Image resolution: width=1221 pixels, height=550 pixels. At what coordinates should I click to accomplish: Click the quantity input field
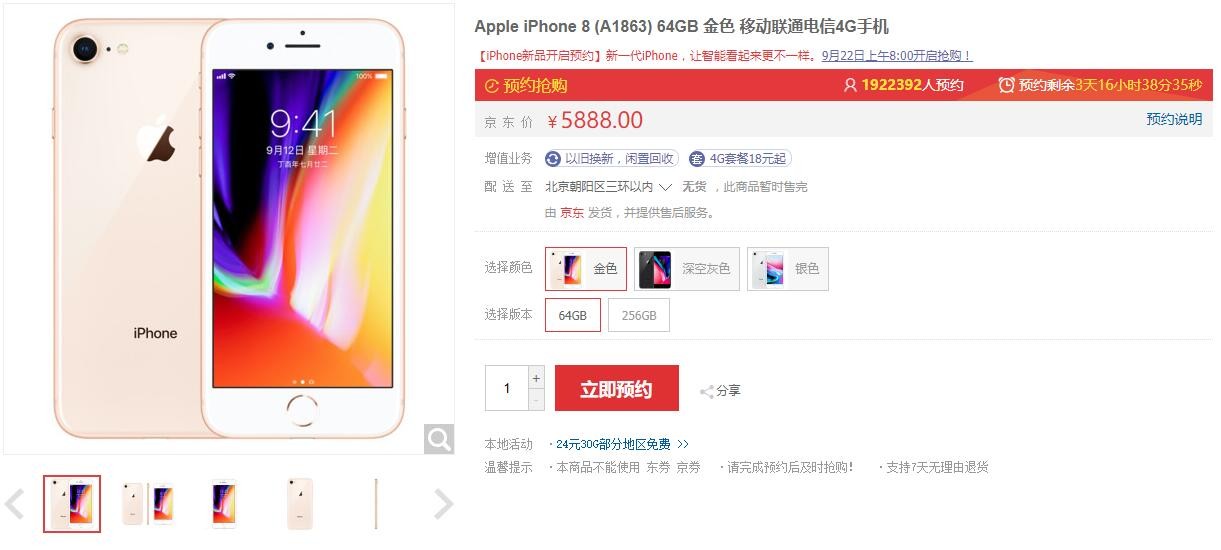(x=507, y=388)
